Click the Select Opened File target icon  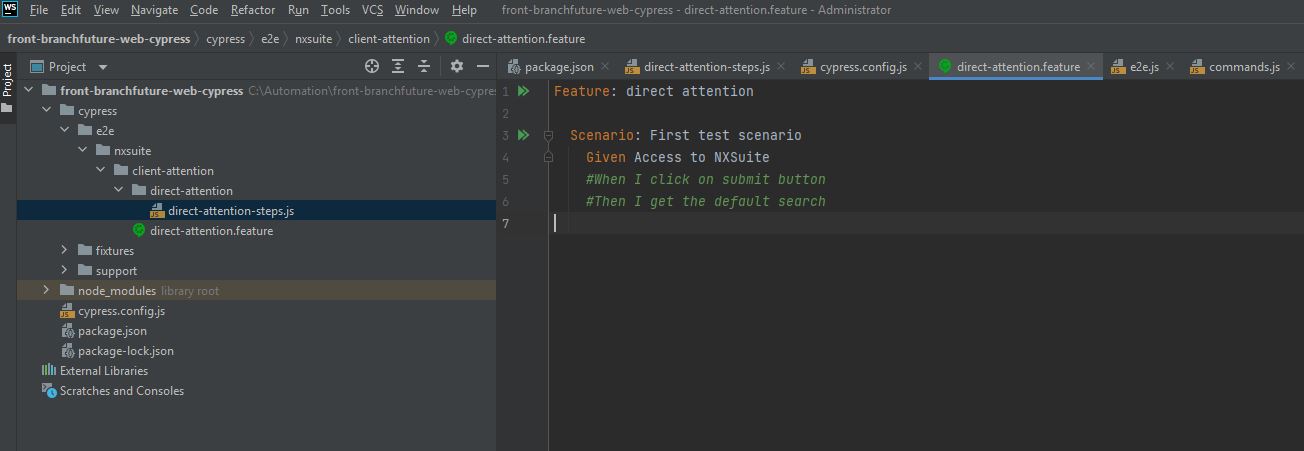372,66
